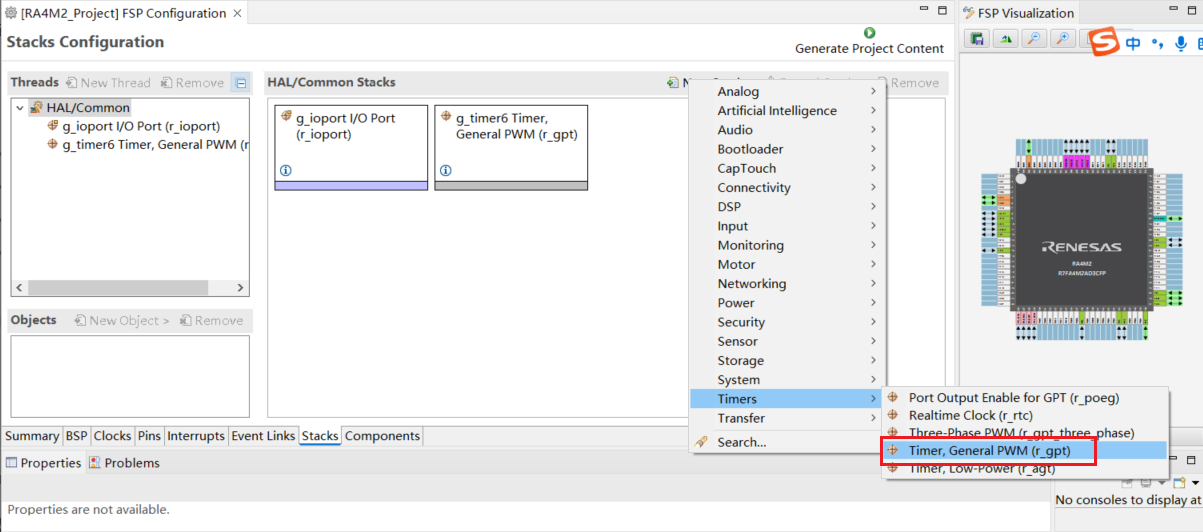Choose Realtime Clock (r_rtc) from submenu
The height and width of the screenshot is (532, 1203).
(x=1024, y=415)
